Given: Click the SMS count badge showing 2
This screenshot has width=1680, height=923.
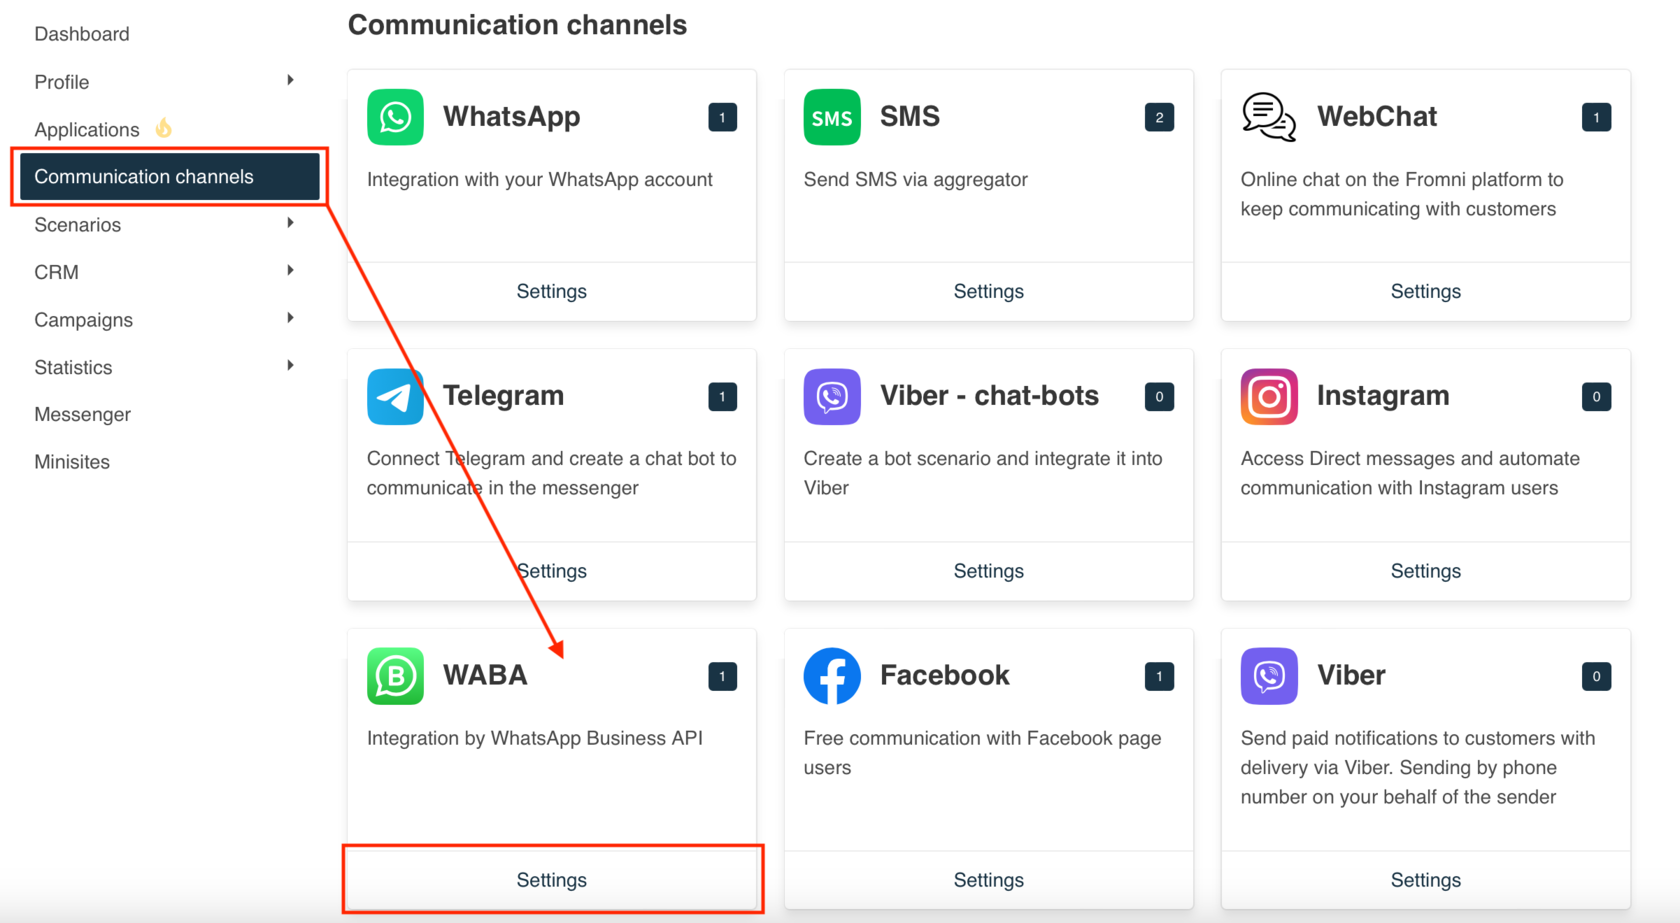Looking at the screenshot, I should click(1159, 117).
